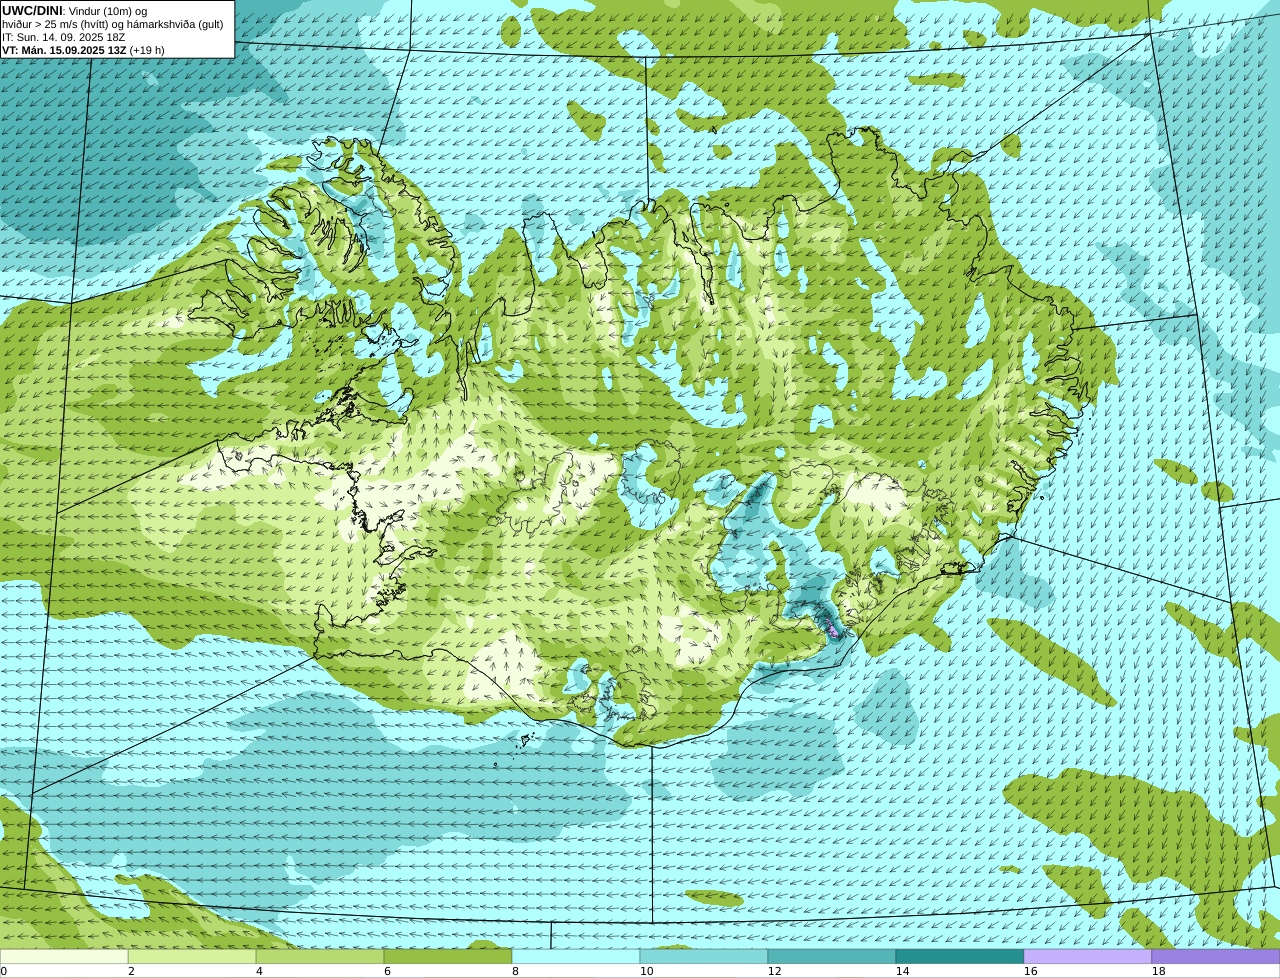Viewport: 1280px width, 978px height.
Task: Click the 14–16 m/s dark teal legend swatch
Action: pos(960,957)
